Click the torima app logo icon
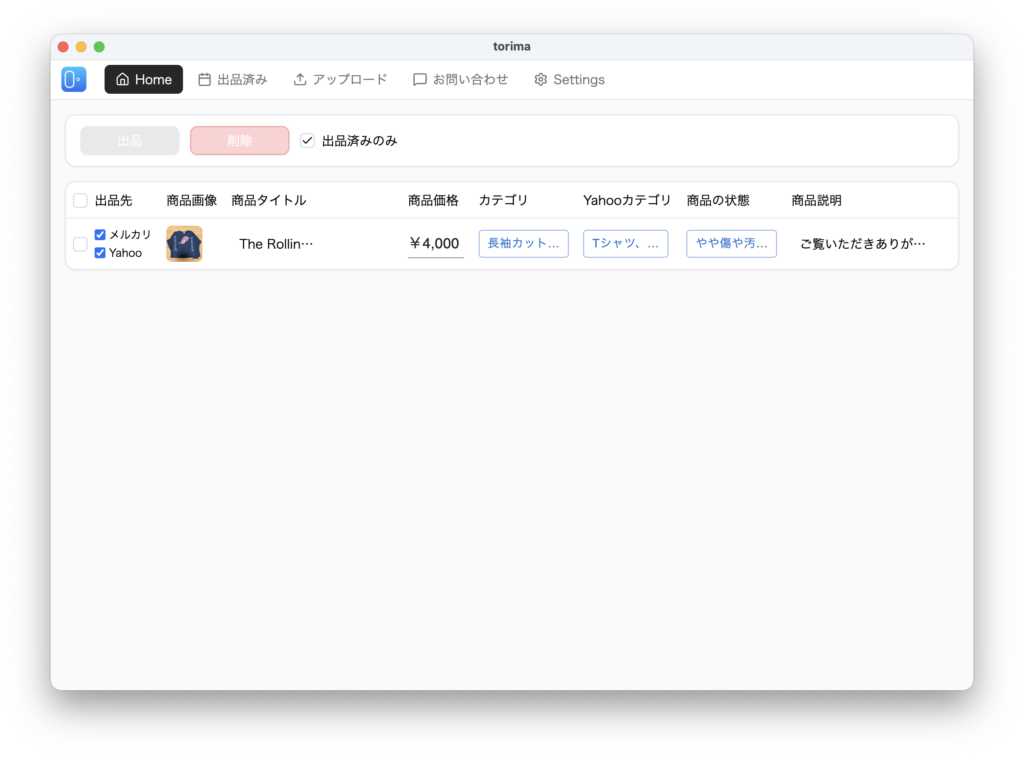The height and width of the screenshot is (757, 1024). pyautogui.click(x=74, y=80)
